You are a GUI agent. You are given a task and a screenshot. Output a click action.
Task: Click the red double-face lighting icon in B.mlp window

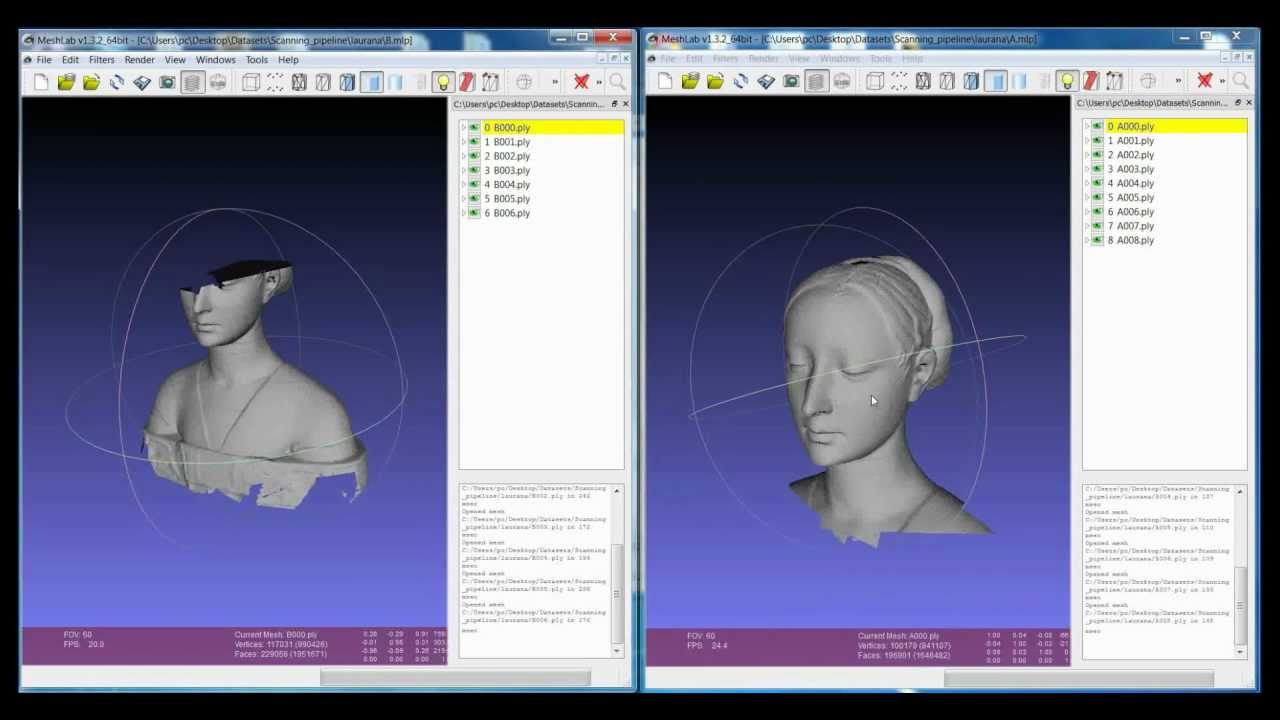[x=467, y=82]
